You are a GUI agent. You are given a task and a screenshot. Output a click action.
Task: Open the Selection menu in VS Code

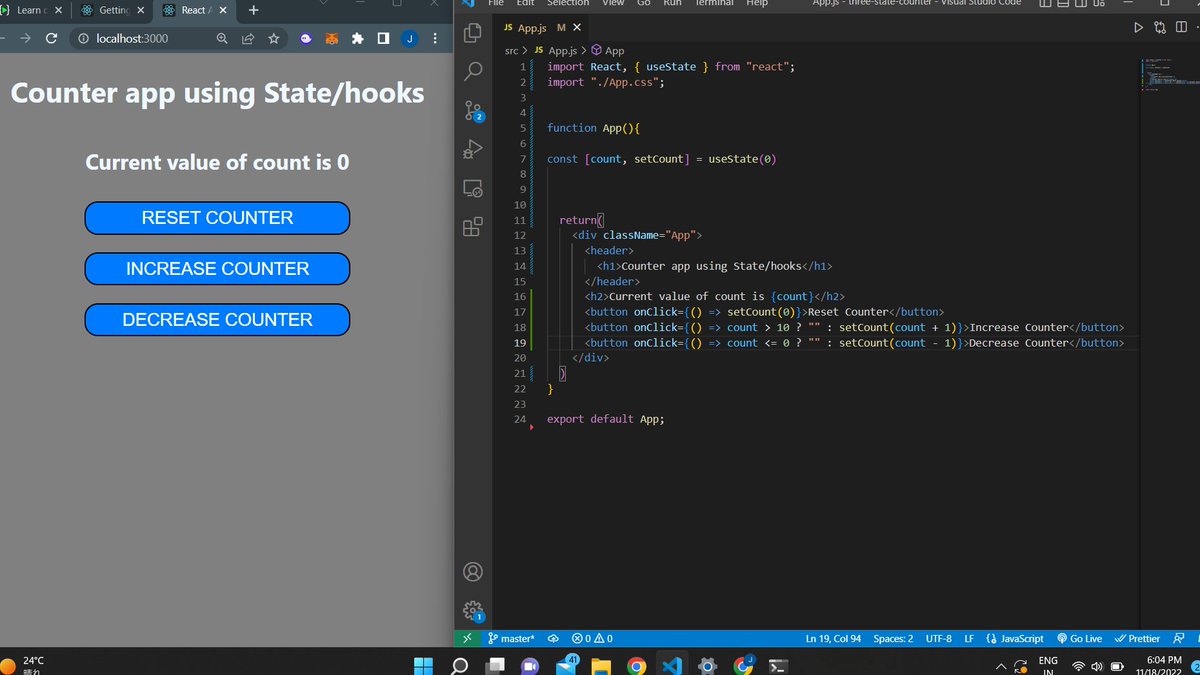(x=568, y=3)
